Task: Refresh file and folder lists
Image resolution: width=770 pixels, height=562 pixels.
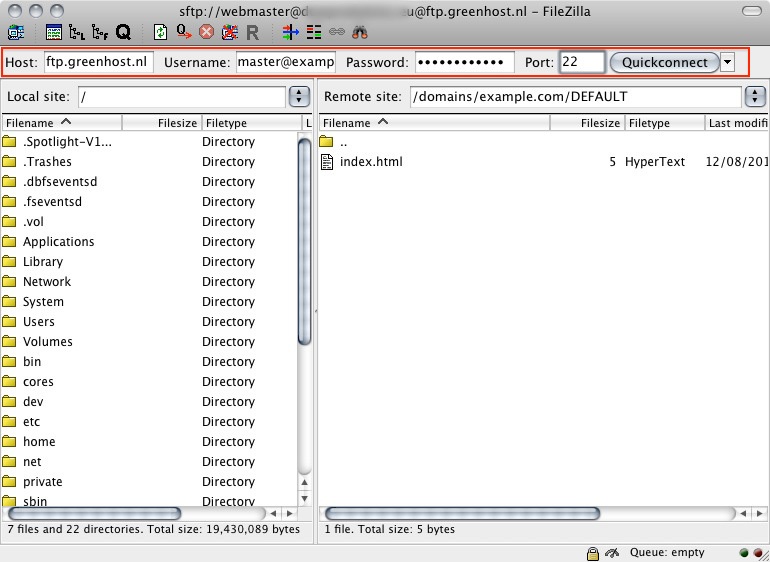Action: click(x=160, y=32)
